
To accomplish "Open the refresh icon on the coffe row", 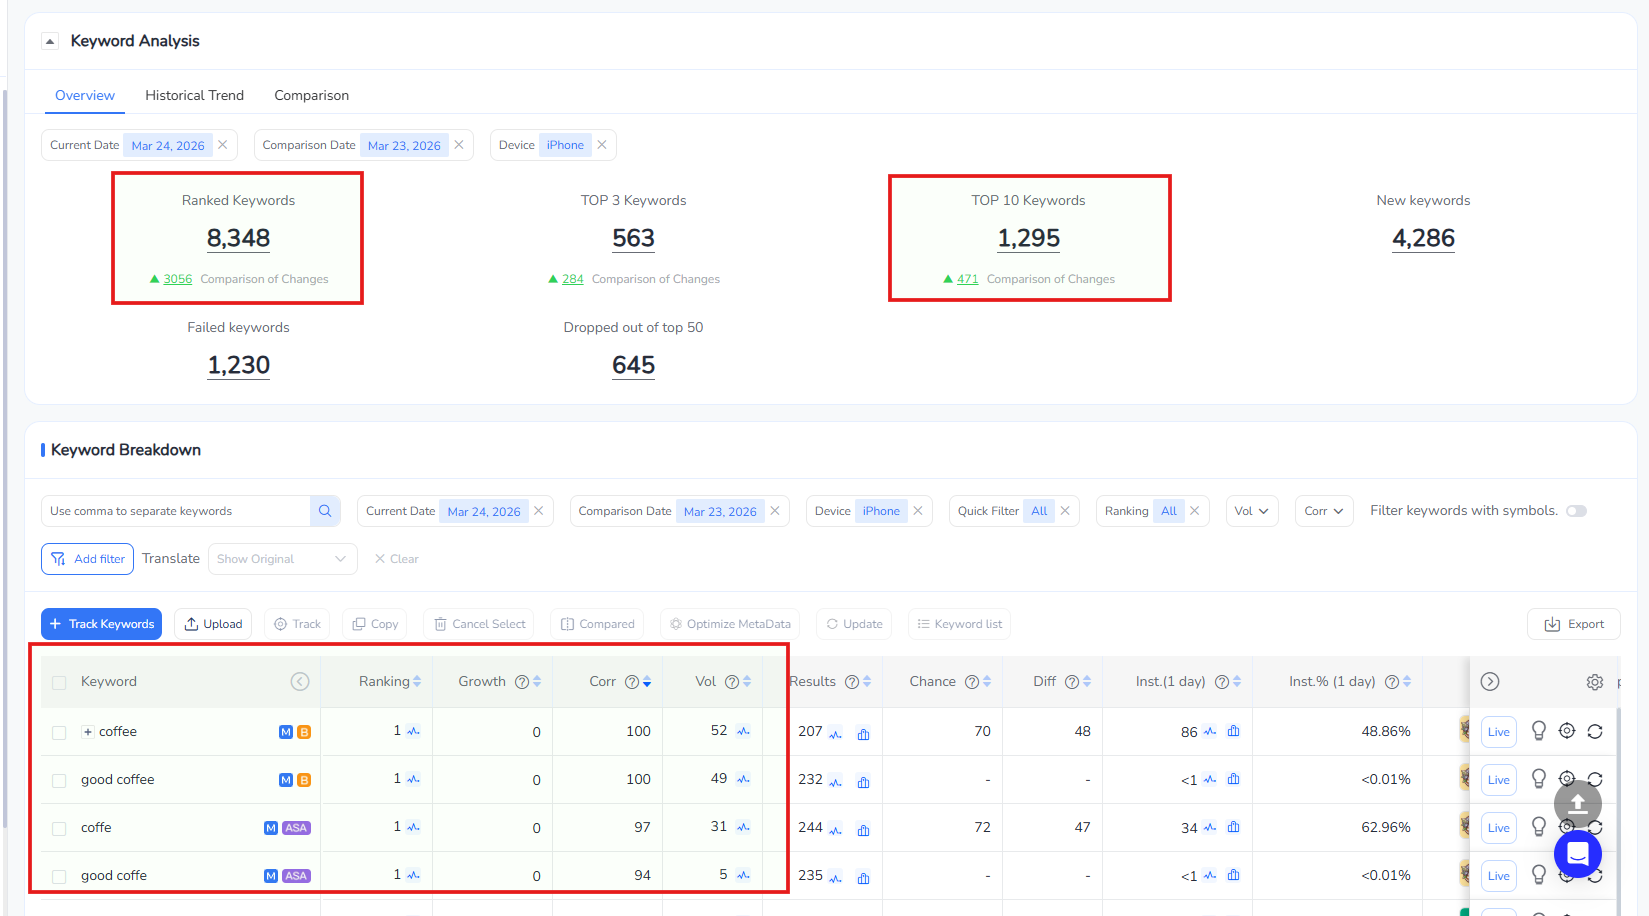I will 1595,827.
